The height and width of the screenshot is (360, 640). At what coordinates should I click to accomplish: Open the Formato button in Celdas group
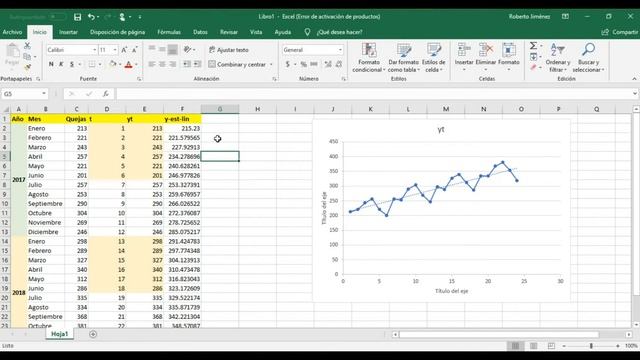click(509, 58)
